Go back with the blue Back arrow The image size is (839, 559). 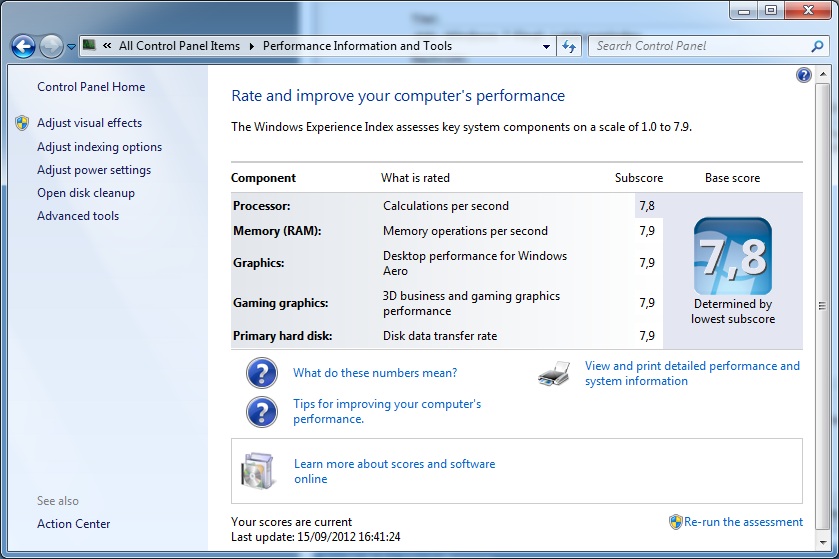23,47
